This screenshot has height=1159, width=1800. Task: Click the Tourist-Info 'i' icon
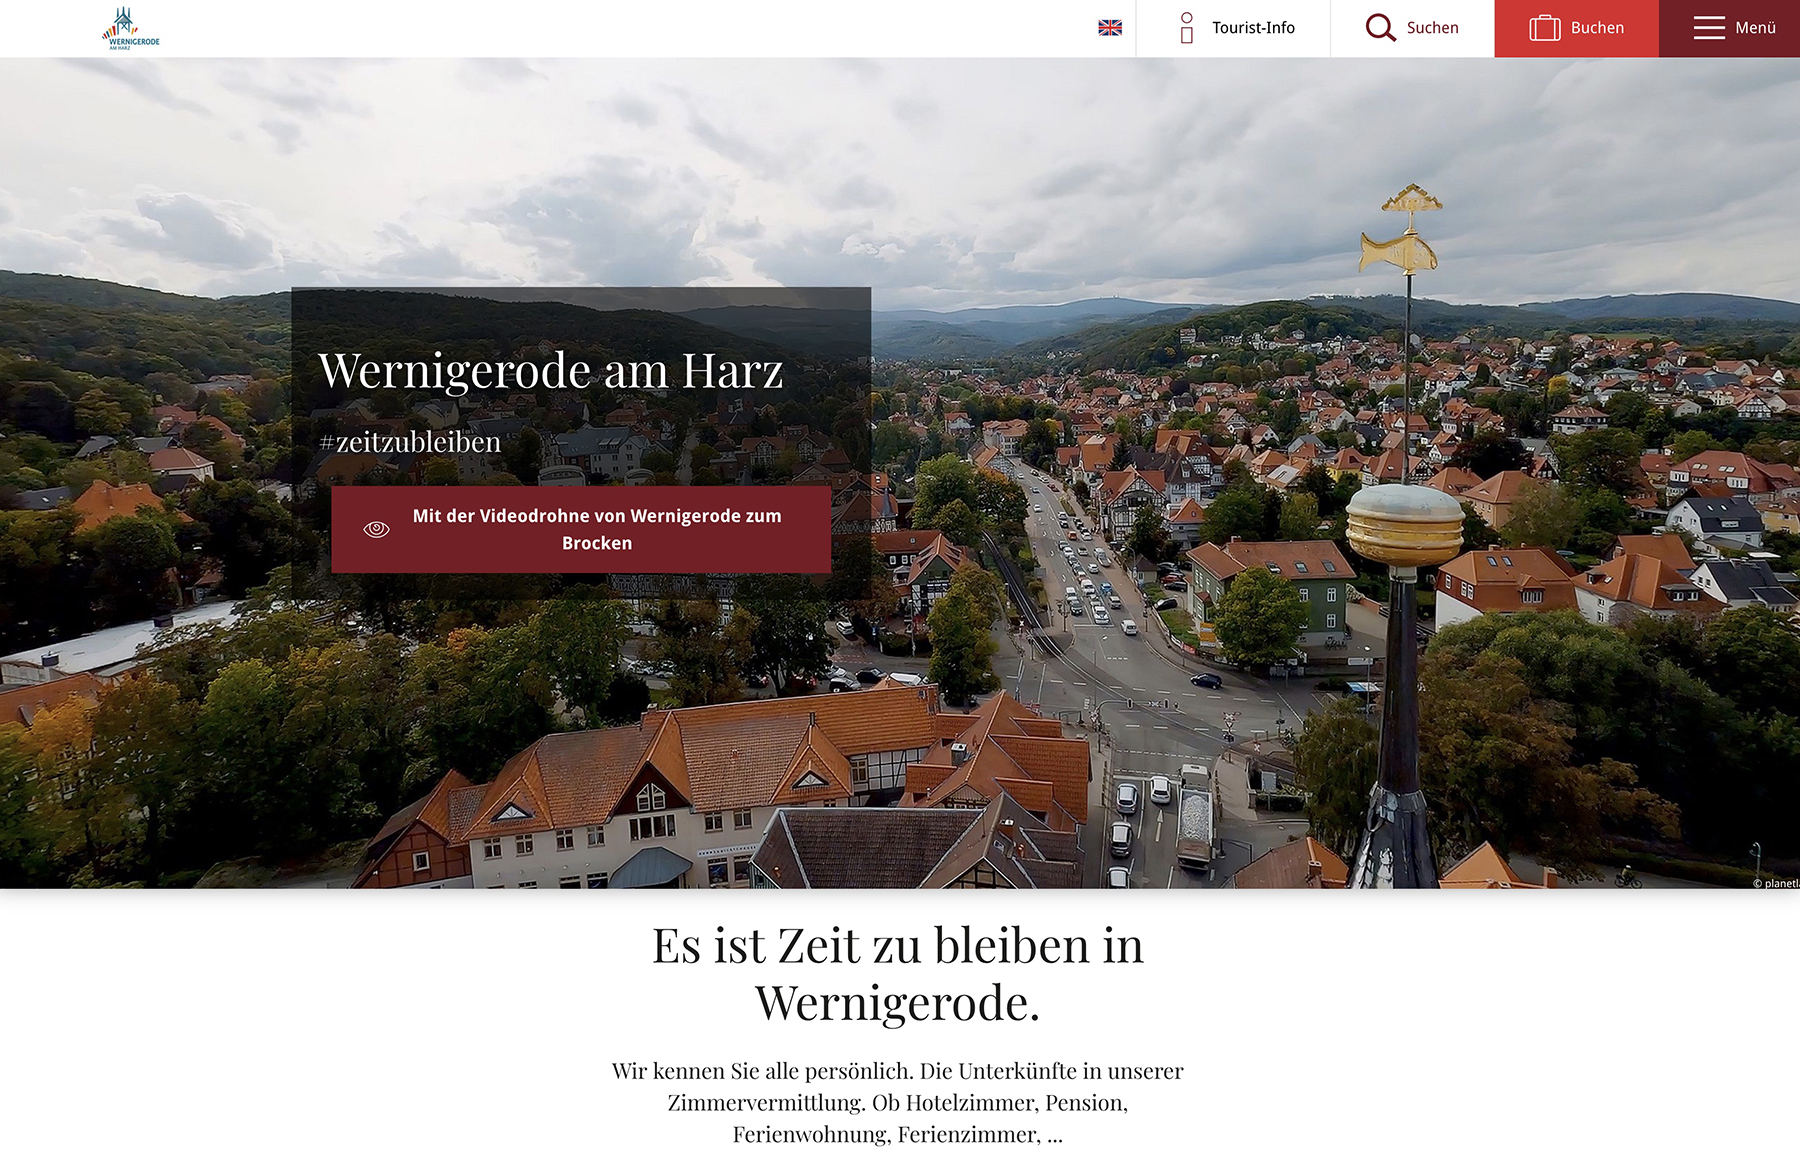point(1186,28)
